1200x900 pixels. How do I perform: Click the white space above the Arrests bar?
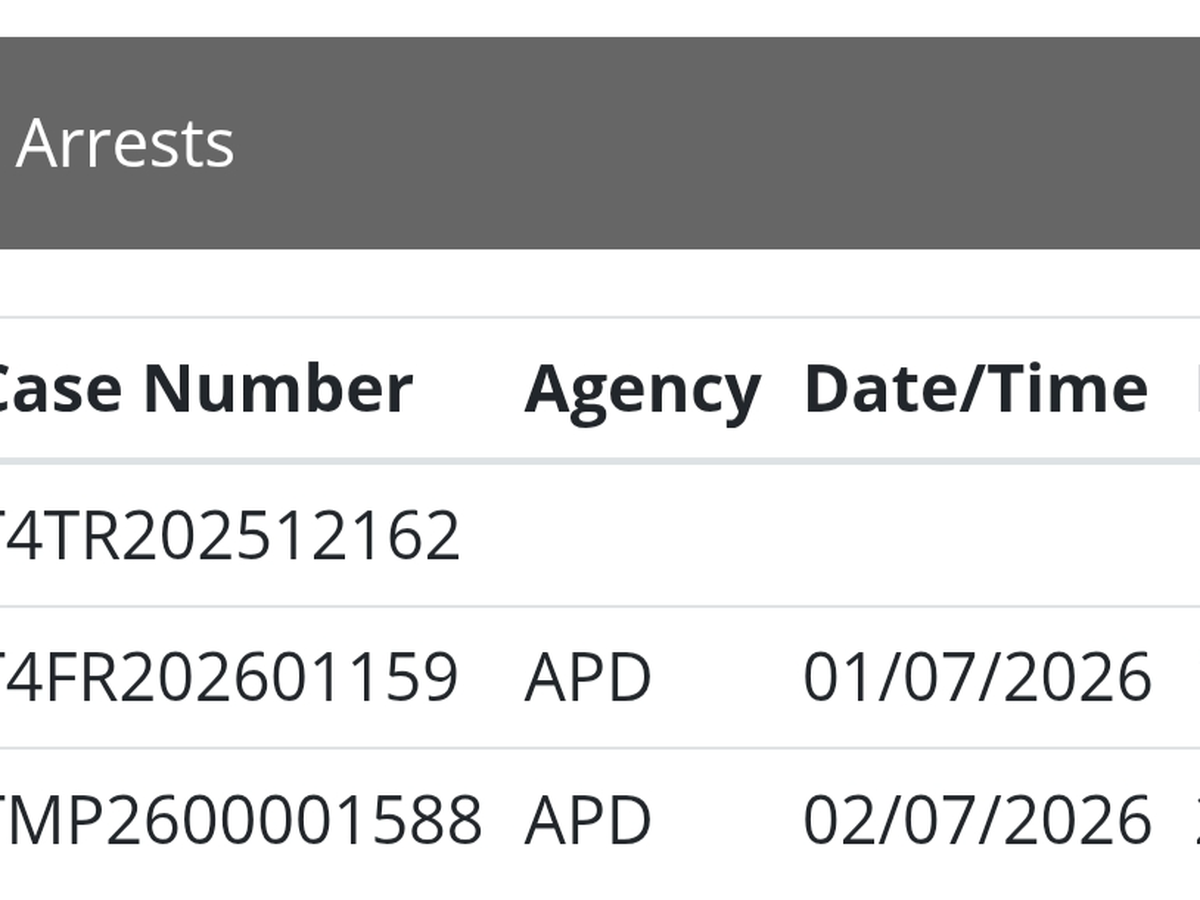tap(600, 18)
